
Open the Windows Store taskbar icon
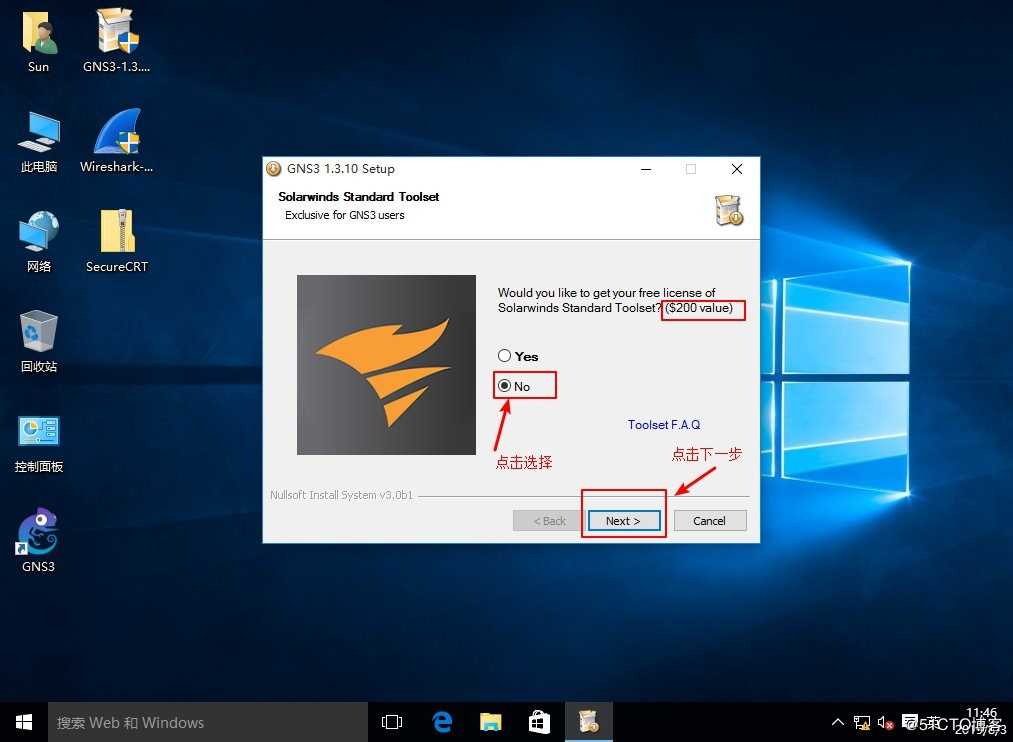tap(539, 722)
